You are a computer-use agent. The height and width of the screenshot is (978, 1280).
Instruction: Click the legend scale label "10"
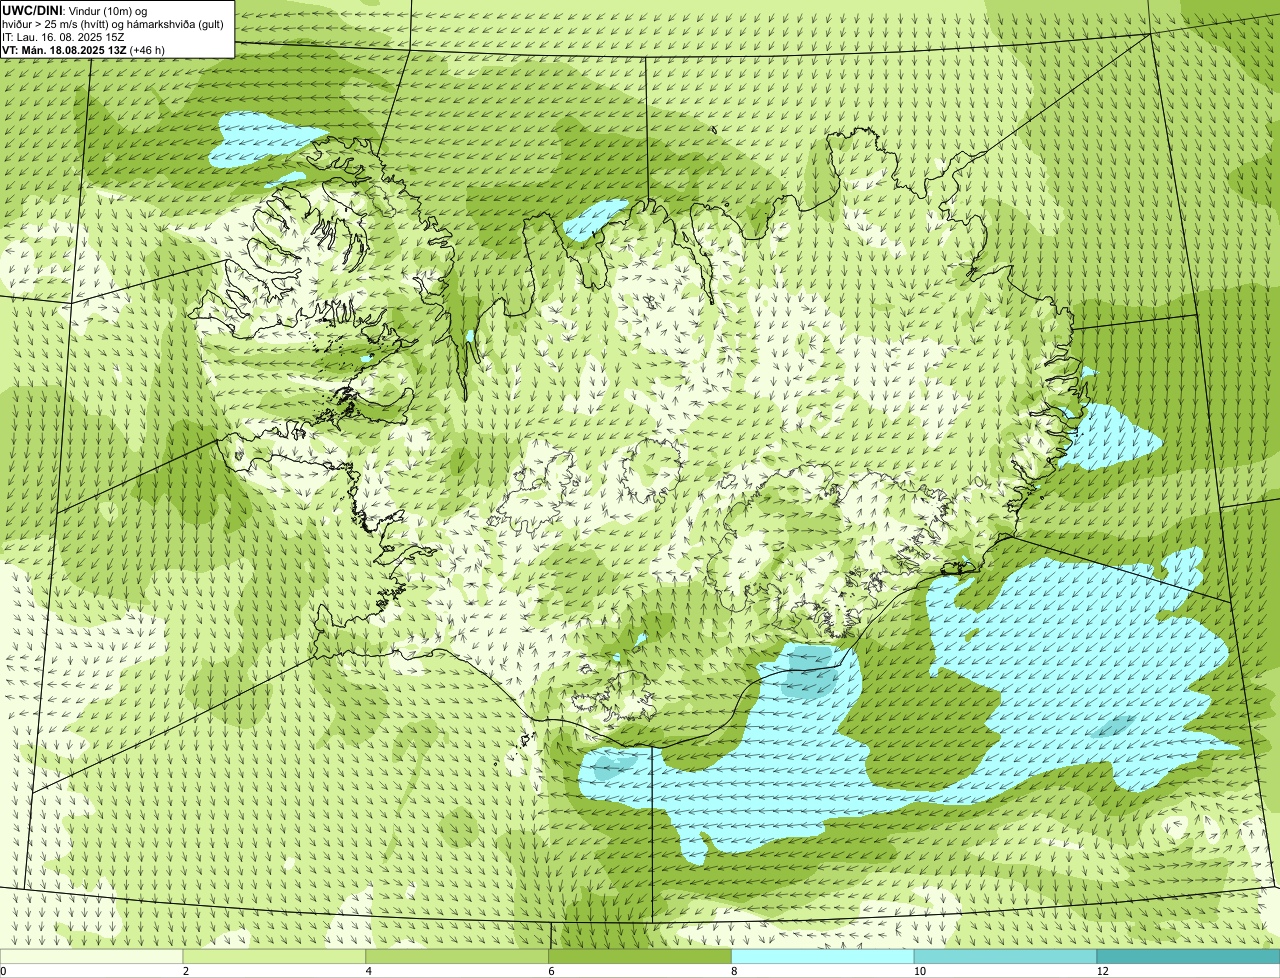pos(918,971)
